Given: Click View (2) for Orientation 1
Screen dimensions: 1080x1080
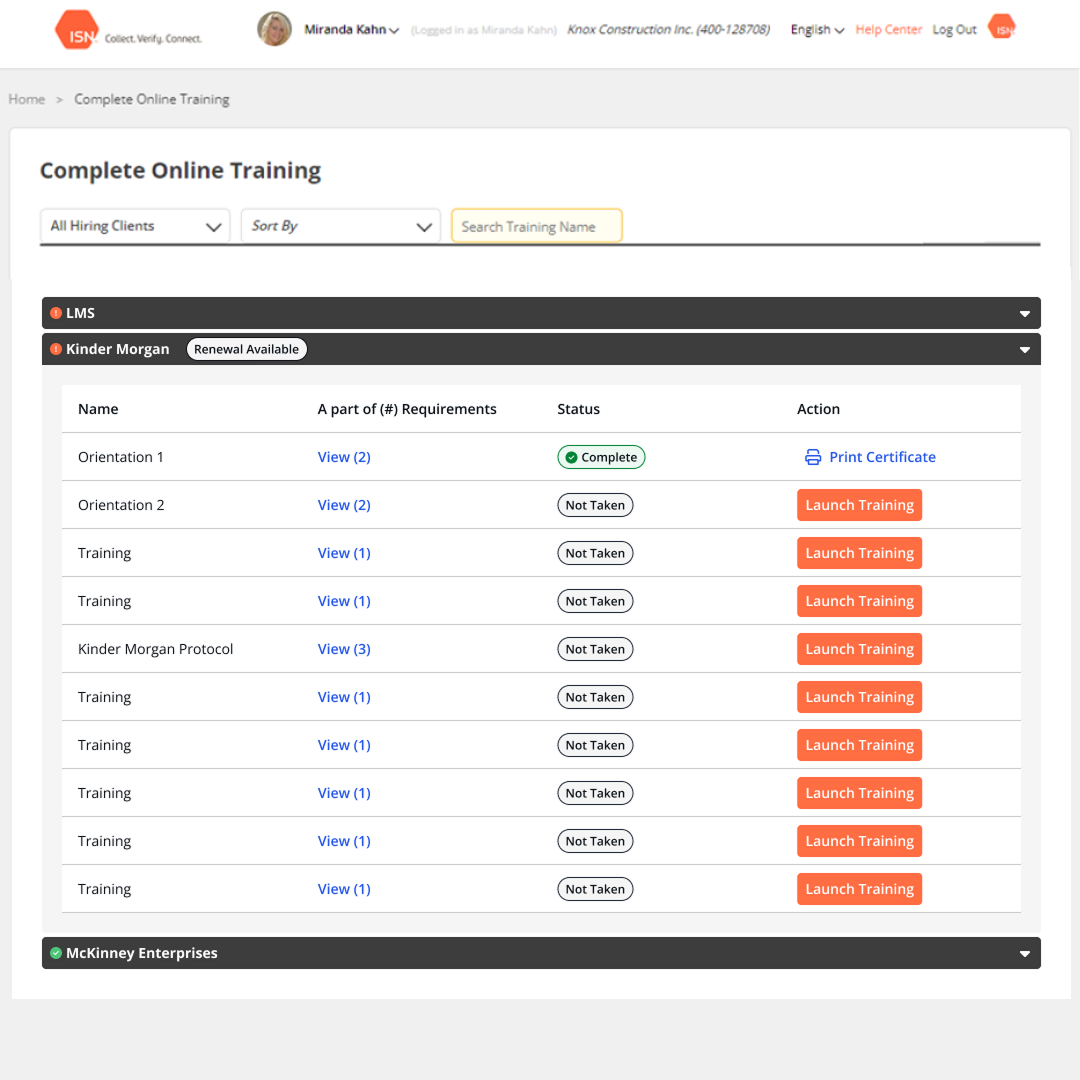Looking at the screenshot, I should (344, 457).
